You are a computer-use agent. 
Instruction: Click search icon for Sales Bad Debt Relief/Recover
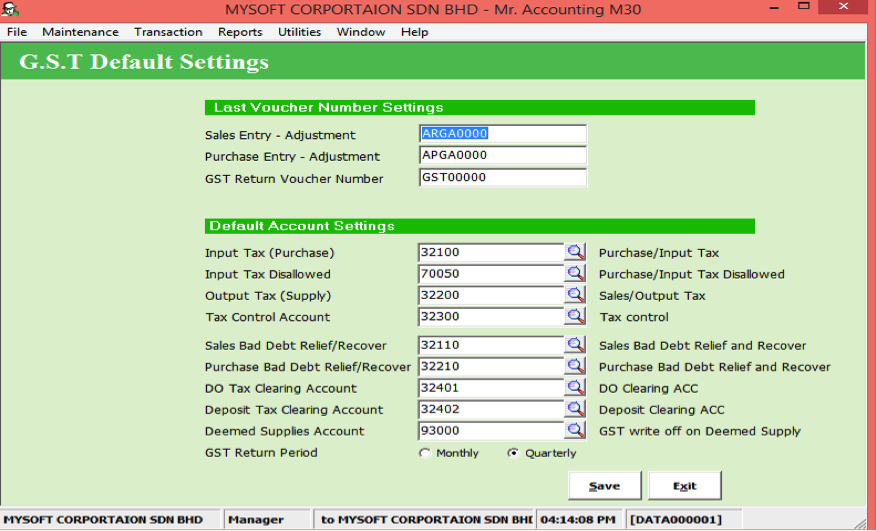tap(576, 345)
